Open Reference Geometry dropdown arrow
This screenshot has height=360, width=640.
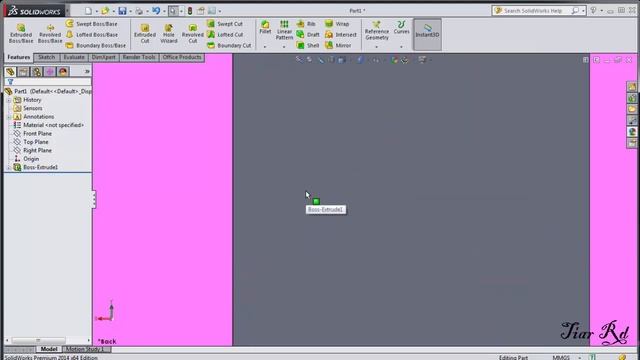(x=376, y=47)
